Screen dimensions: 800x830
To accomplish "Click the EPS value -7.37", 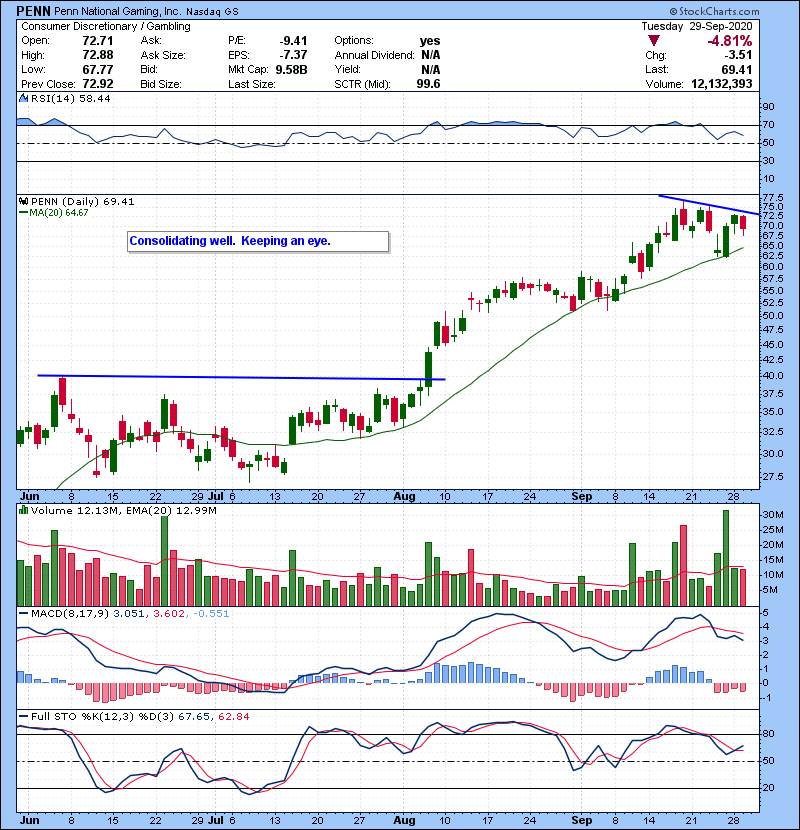I will (x=293, y=55).
